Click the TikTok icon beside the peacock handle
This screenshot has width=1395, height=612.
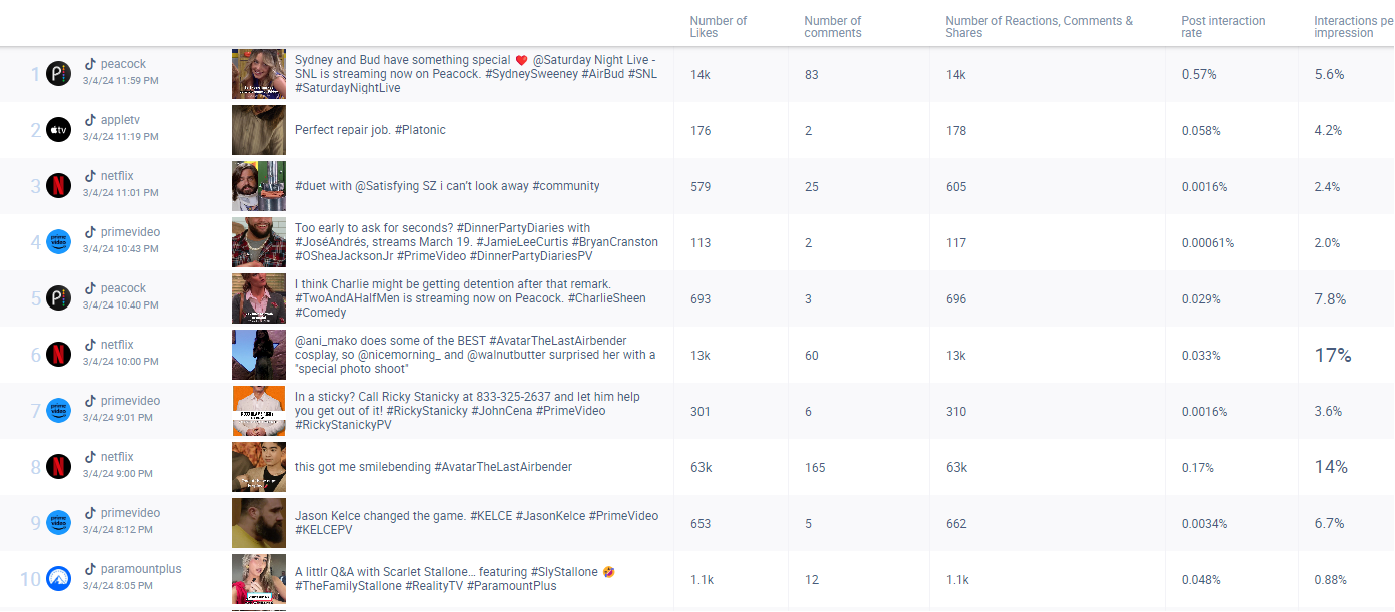coord(90,63)
